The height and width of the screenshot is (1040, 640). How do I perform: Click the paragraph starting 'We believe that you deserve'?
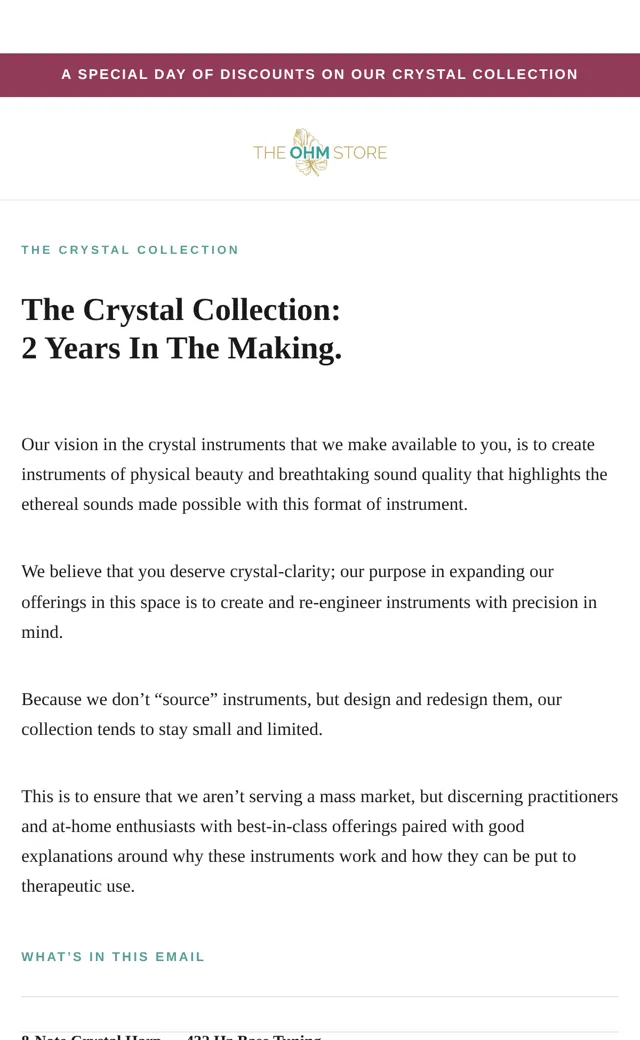point(309,602)
